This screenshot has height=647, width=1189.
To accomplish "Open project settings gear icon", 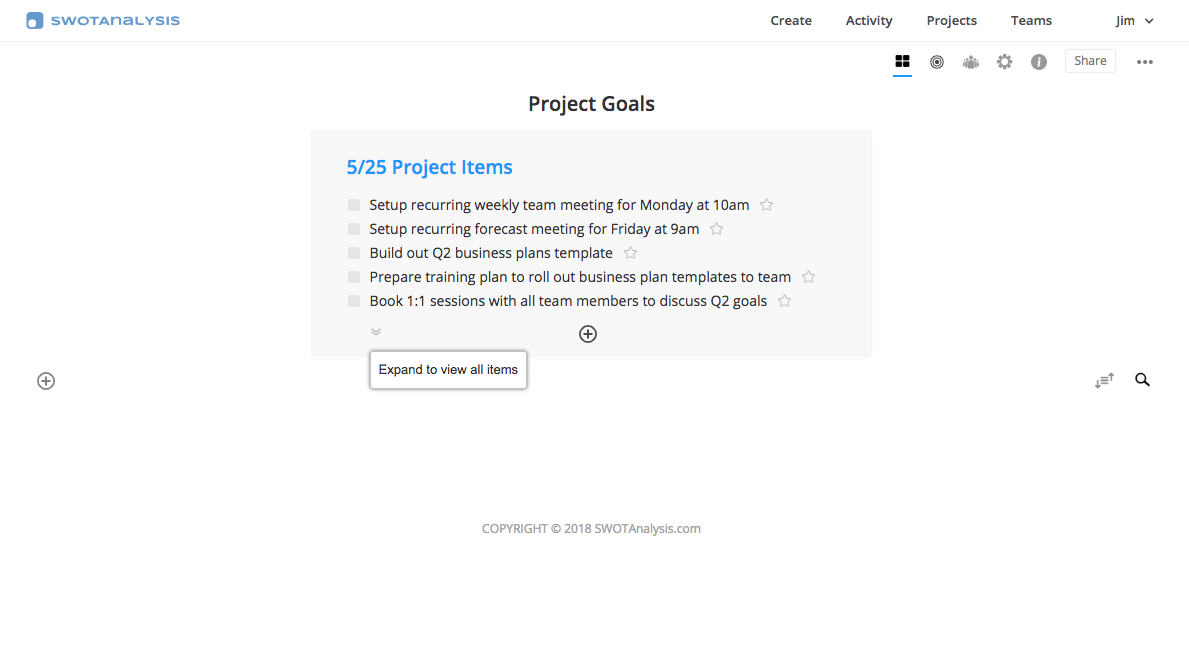I will coord(1004,62).
